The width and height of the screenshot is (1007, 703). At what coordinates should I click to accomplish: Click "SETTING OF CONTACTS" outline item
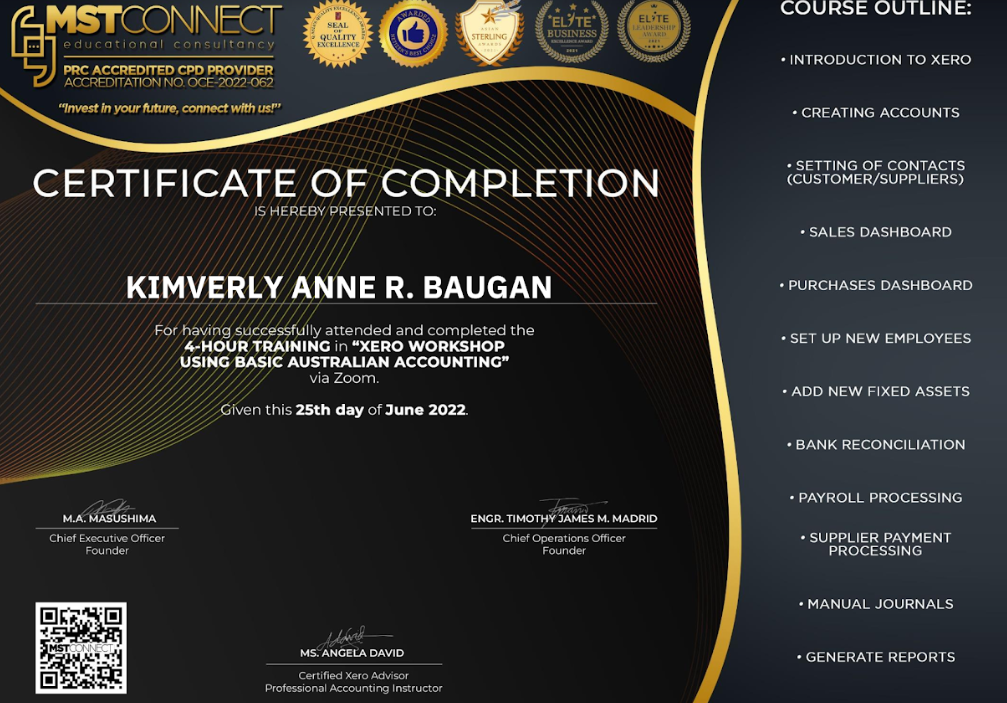876,172
